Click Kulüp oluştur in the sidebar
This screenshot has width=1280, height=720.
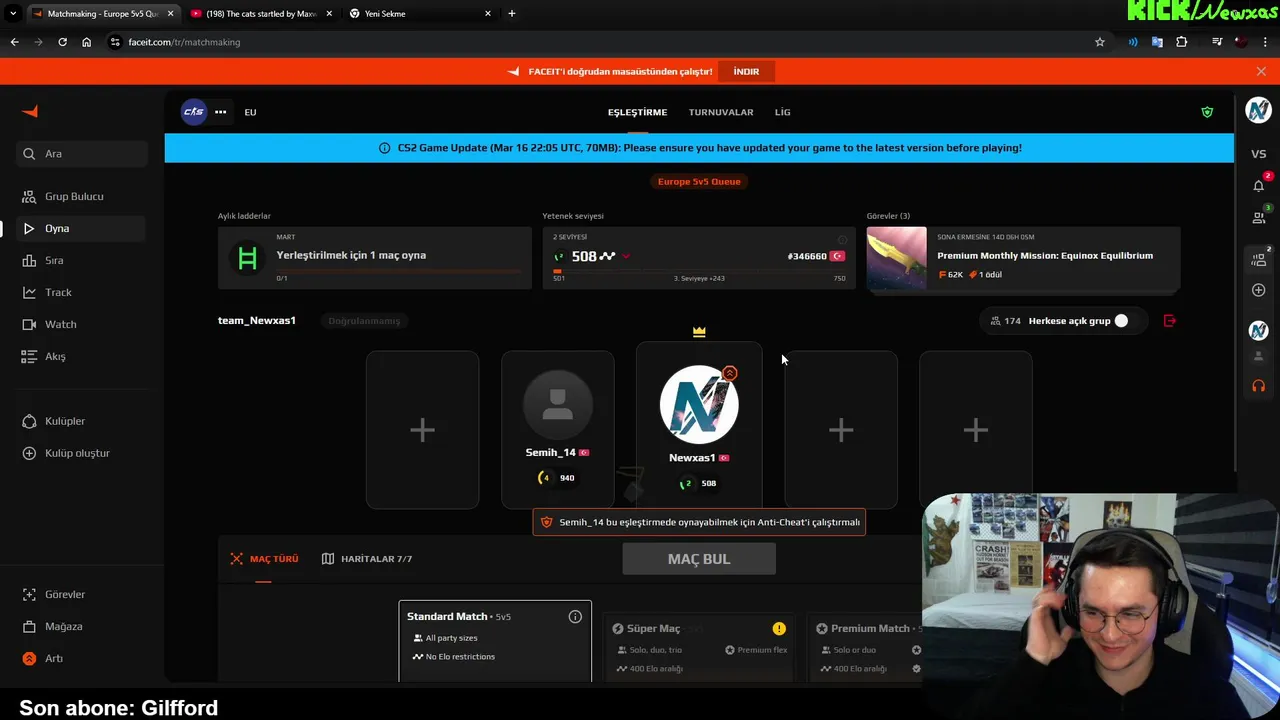[x=82, y=453]
